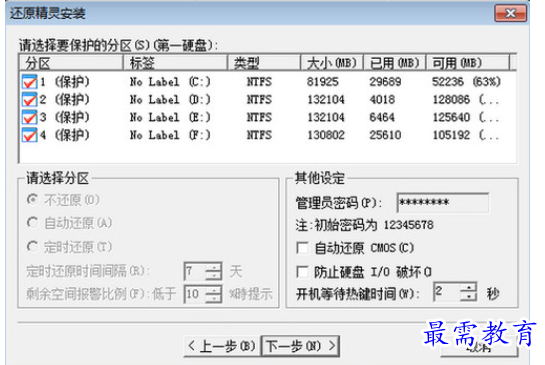Increase 剩余空间报警比例 with up arrow
This screenshot has width=545, height=365.
213,290
